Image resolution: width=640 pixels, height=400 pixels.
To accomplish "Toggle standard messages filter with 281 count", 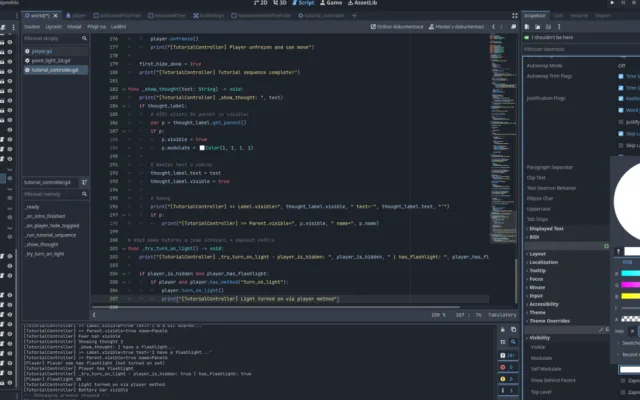I will 508,356.
